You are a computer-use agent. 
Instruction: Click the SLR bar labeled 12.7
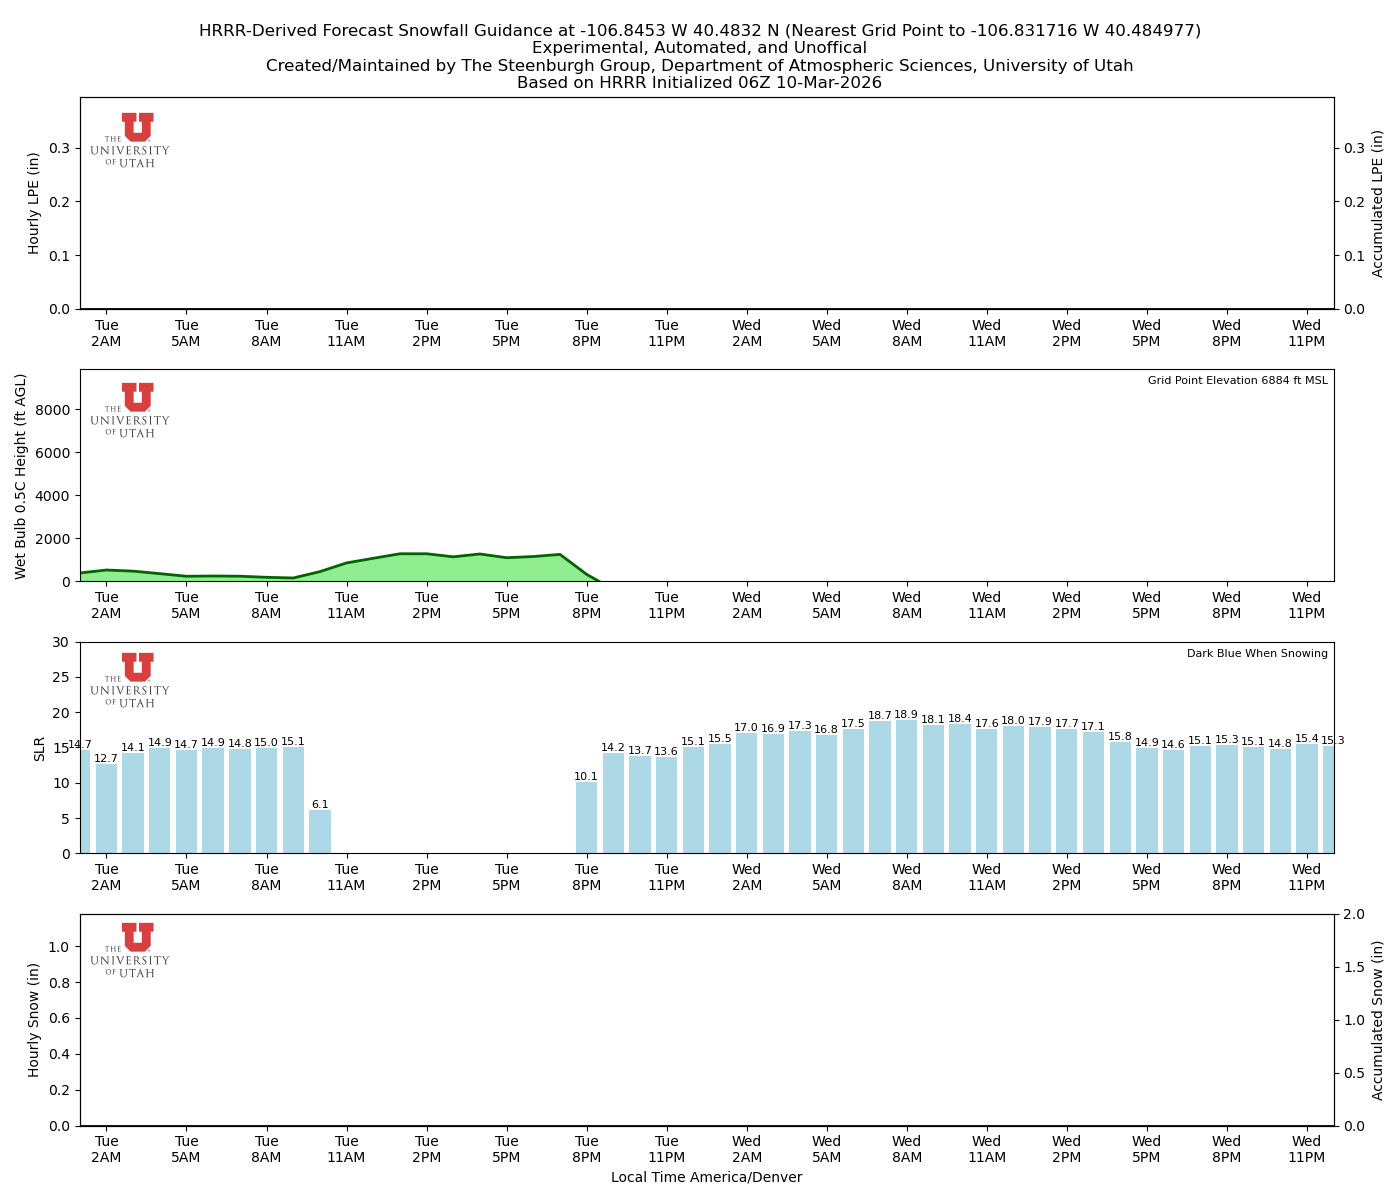106,809
